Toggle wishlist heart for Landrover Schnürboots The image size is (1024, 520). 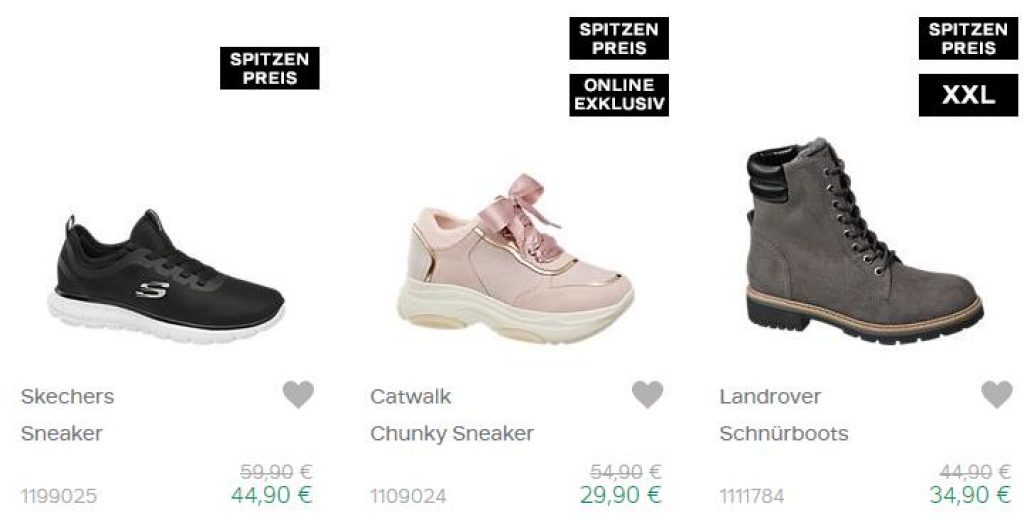[997, 395]
